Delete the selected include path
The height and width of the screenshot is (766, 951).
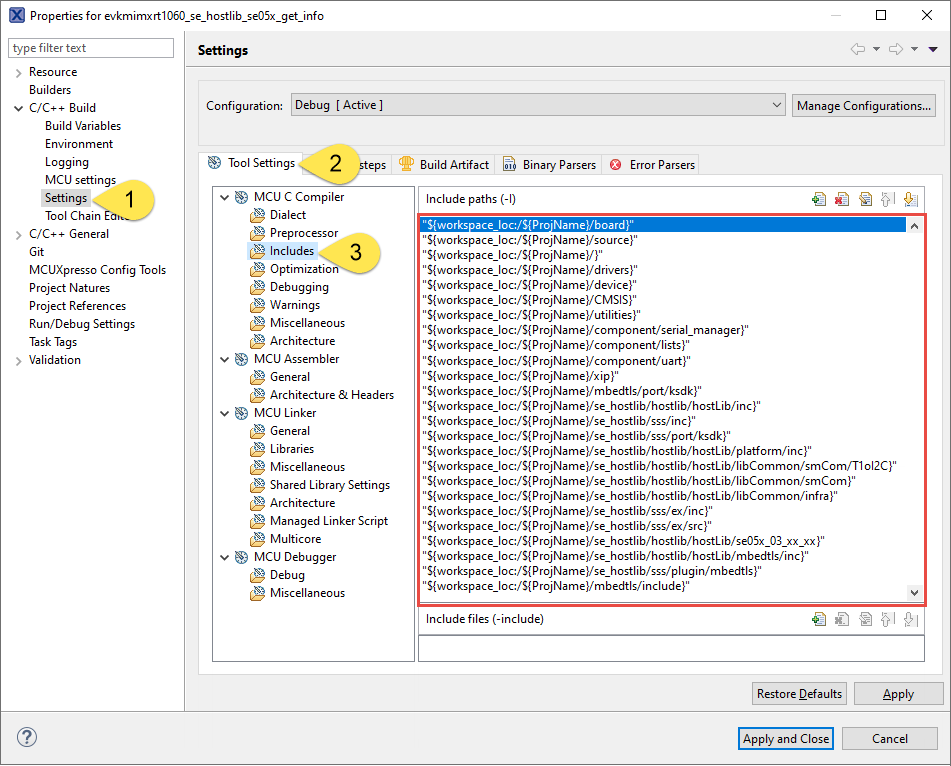[842, 199]
